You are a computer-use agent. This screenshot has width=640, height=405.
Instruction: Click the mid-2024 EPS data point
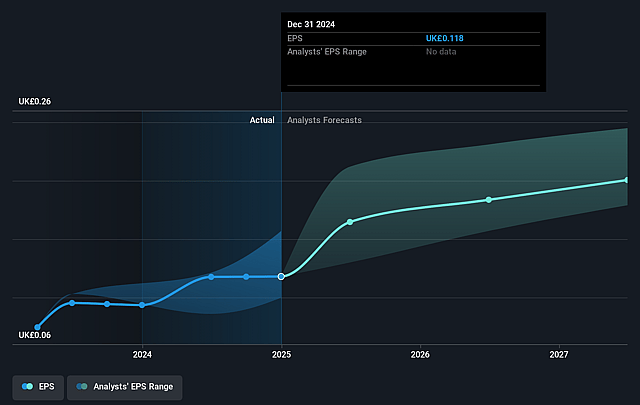tap(211, 277)
